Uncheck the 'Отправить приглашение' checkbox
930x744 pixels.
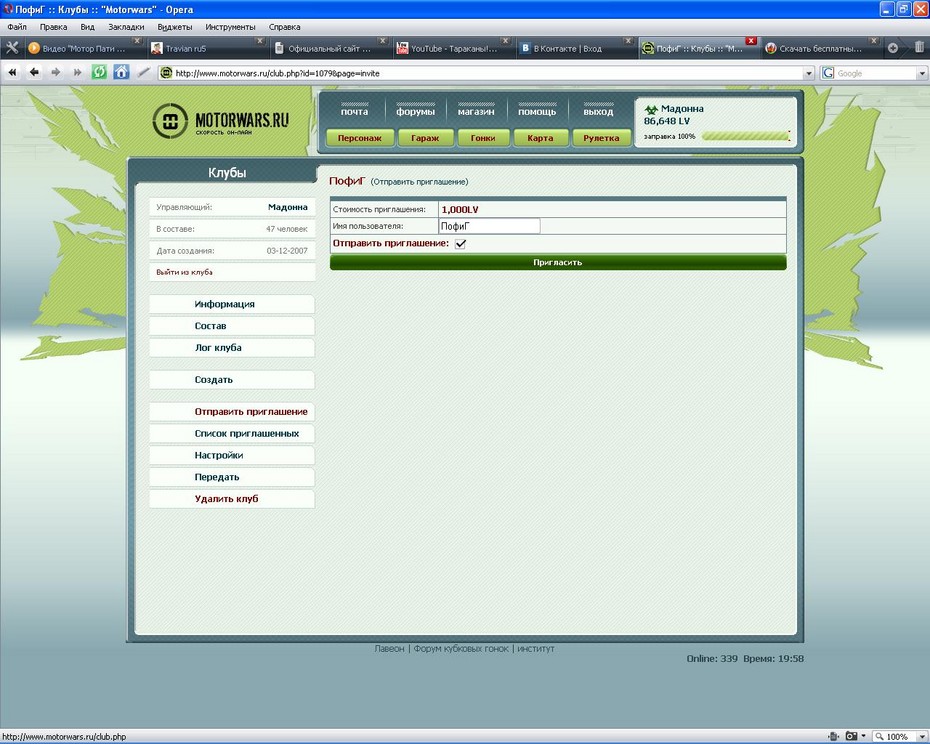coord(461,243)
